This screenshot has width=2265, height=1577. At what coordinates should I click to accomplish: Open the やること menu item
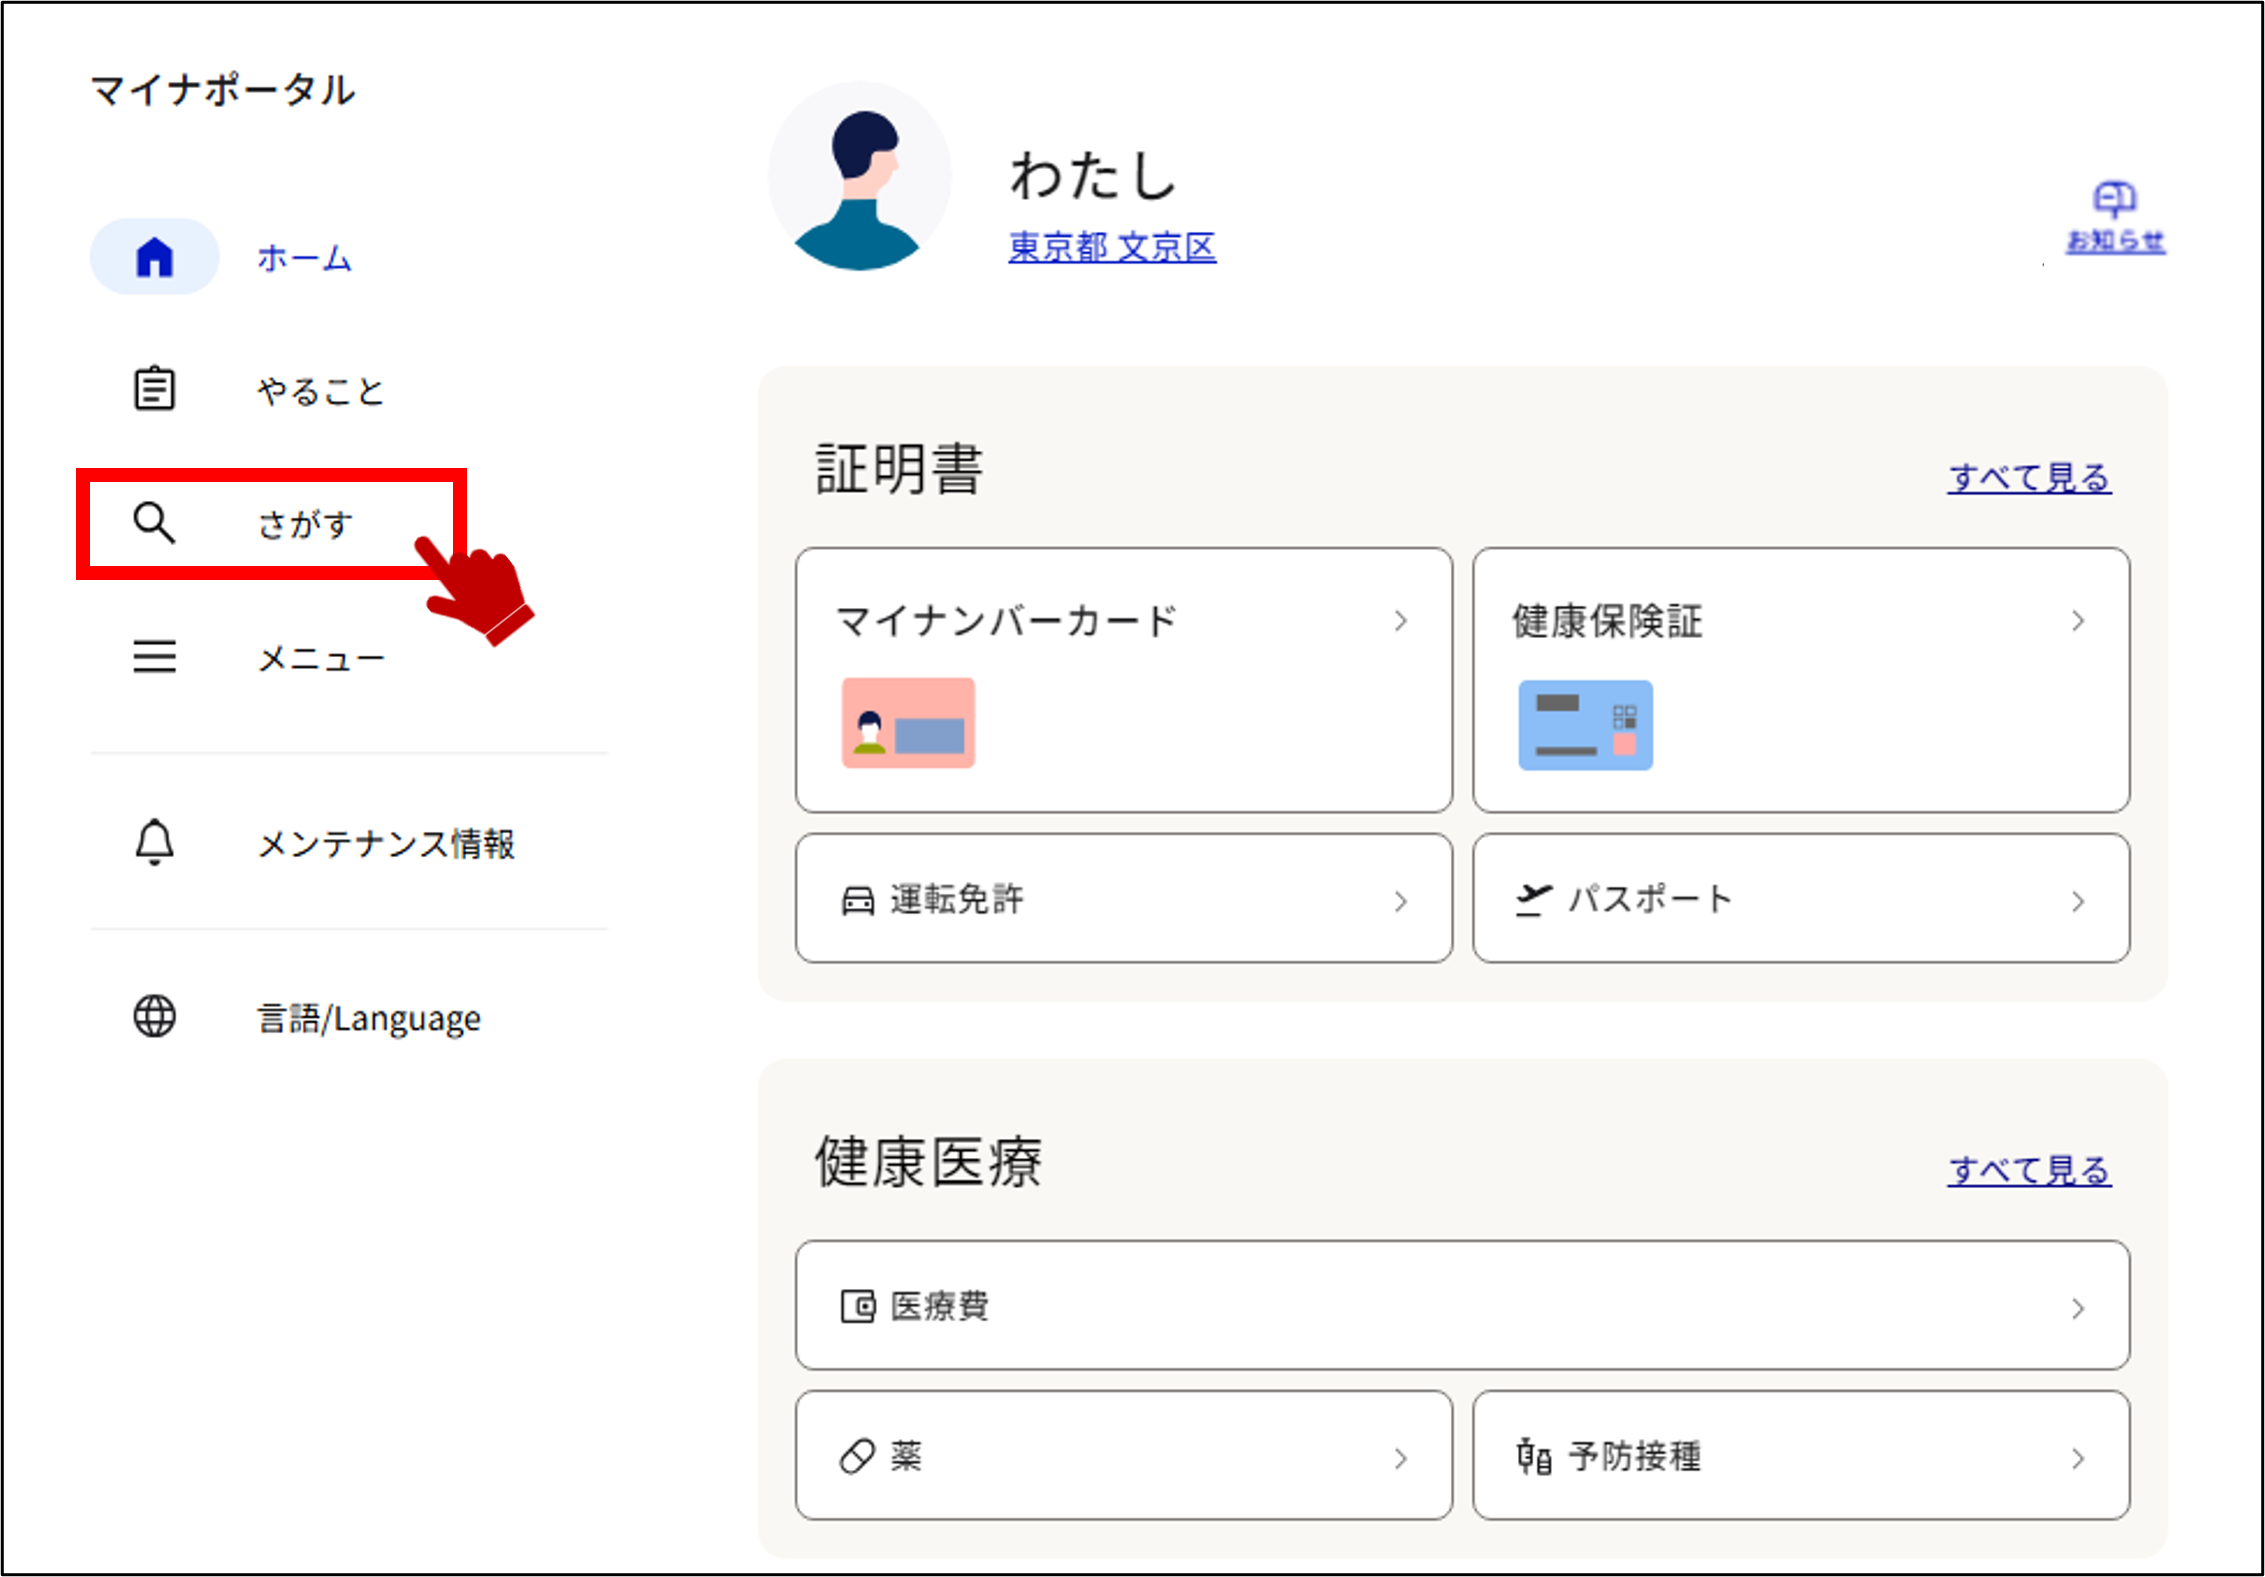[x=320, y=391]
